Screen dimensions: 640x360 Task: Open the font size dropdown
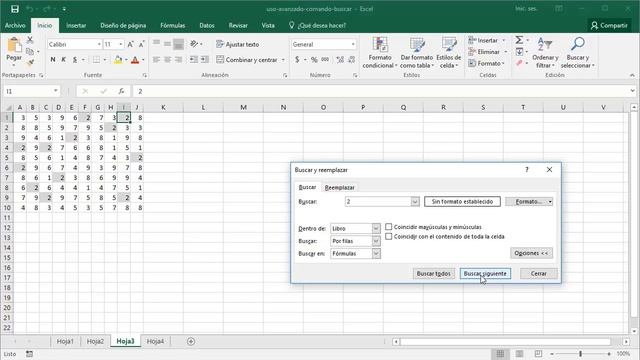121,44
